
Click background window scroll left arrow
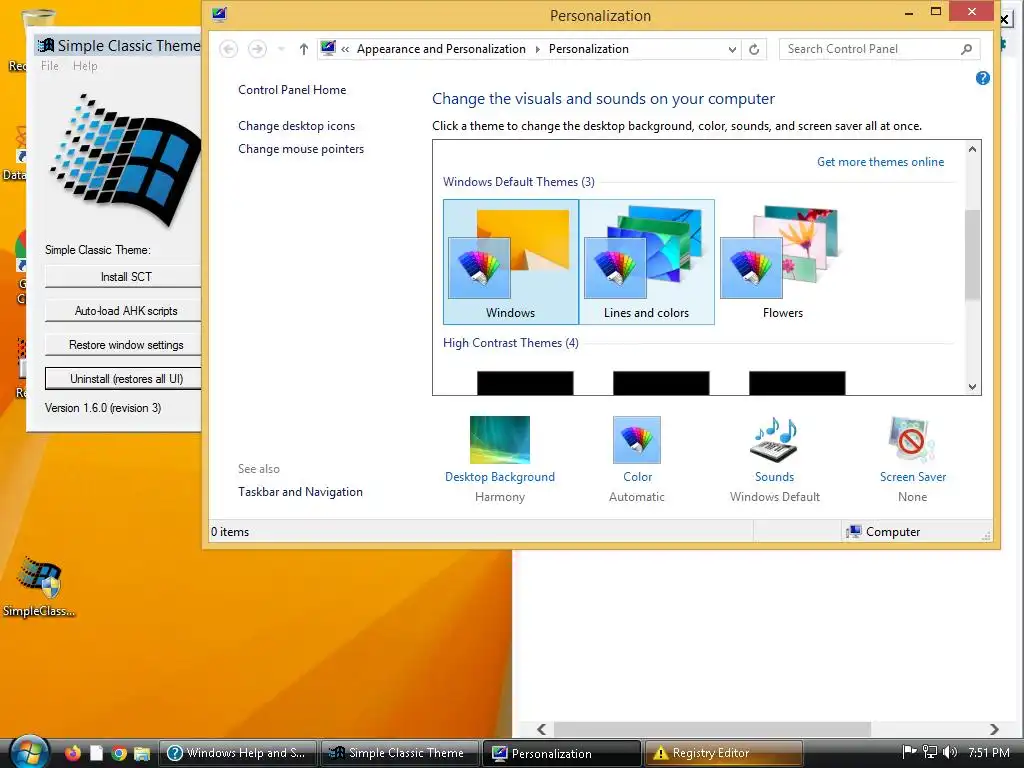click(541, 729)
